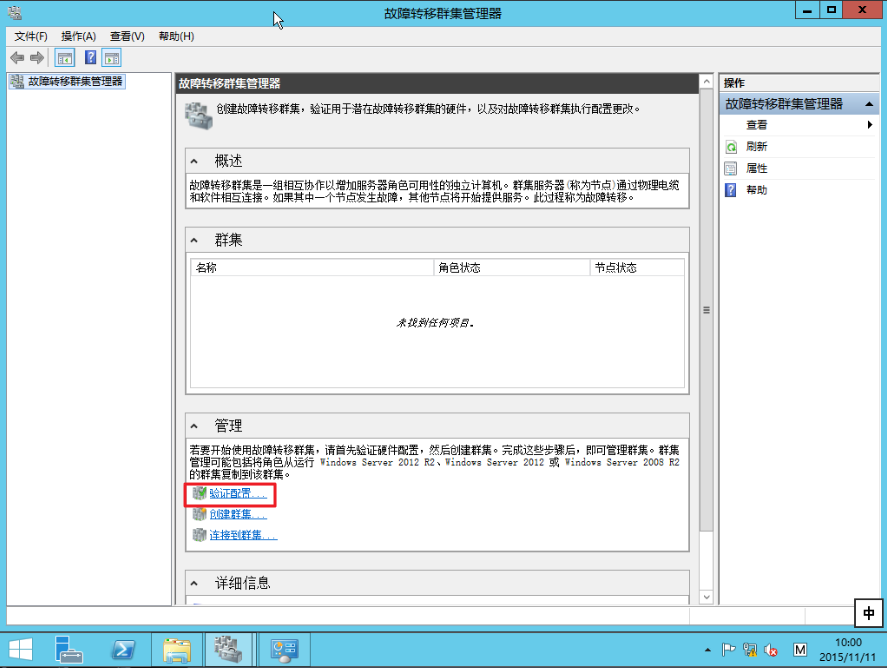Click the icon beside 验证配置 link
The height and width of the screenshot is (668, 887).
tap(199, 493)
